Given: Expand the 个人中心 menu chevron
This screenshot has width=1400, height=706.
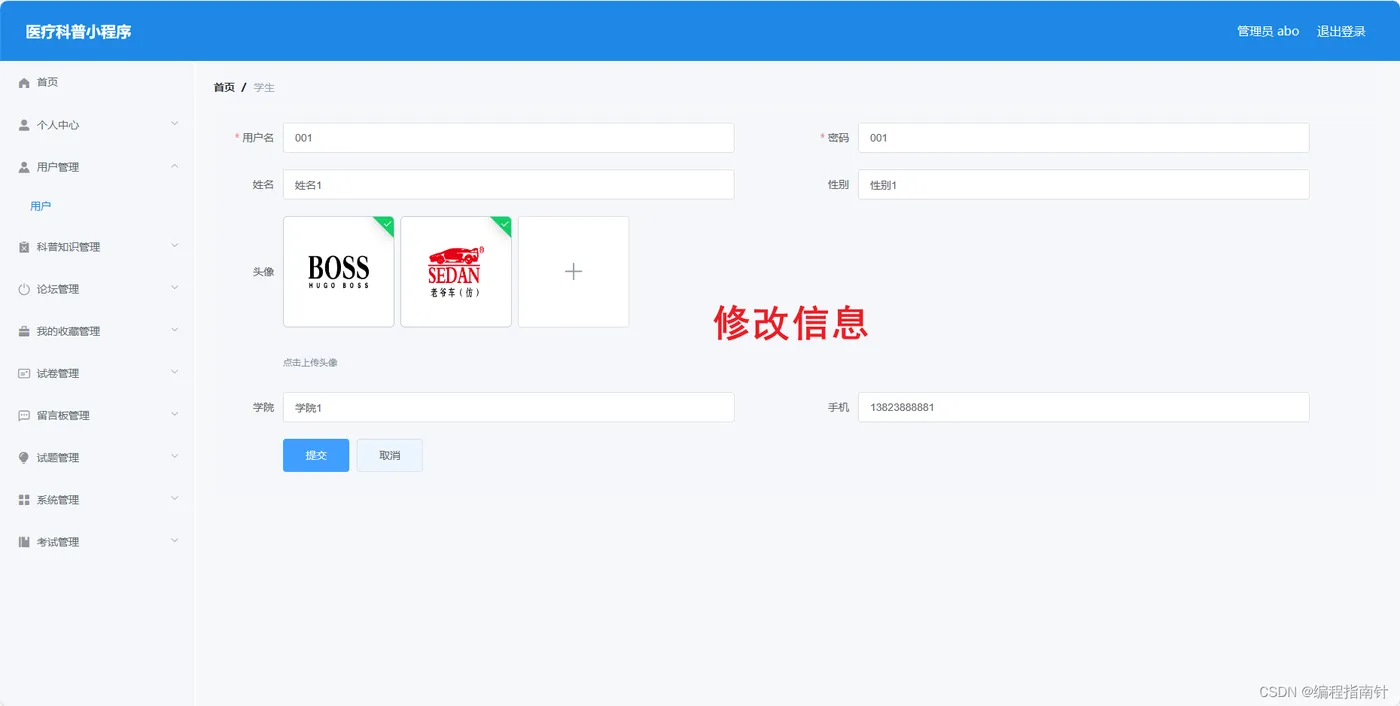Looking at the screenshot, I should pos(174,124).
